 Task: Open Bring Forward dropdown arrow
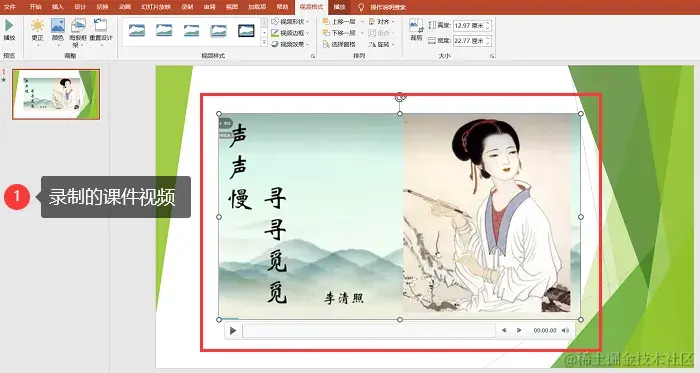pyautogui.click(x=362, y=21)
